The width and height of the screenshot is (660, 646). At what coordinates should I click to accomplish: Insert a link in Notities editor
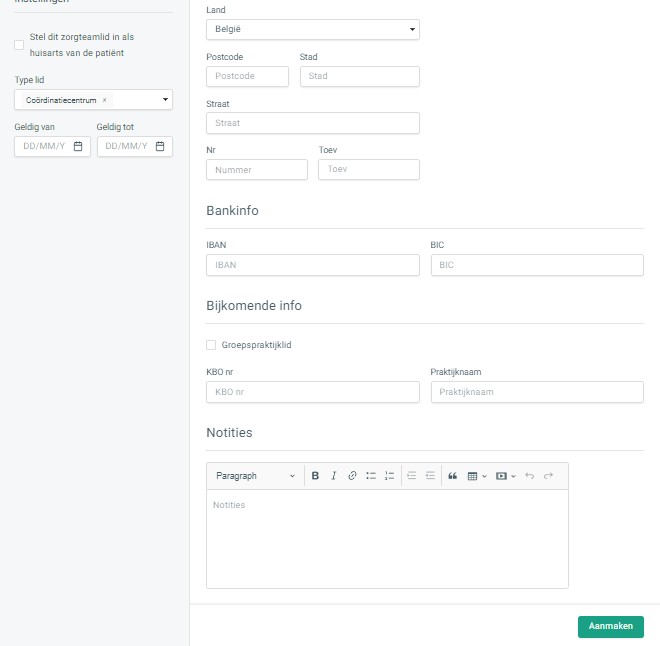click(352, 476)
